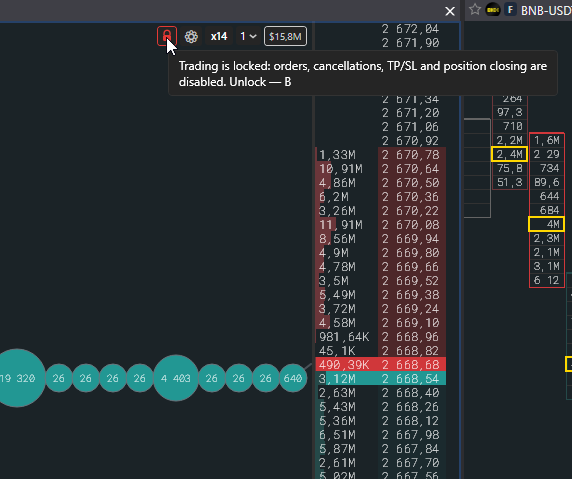Select bid price 2 668,12
Image resolution: width=572 pixels, height=479 pixels.
[x=411, y=421]
